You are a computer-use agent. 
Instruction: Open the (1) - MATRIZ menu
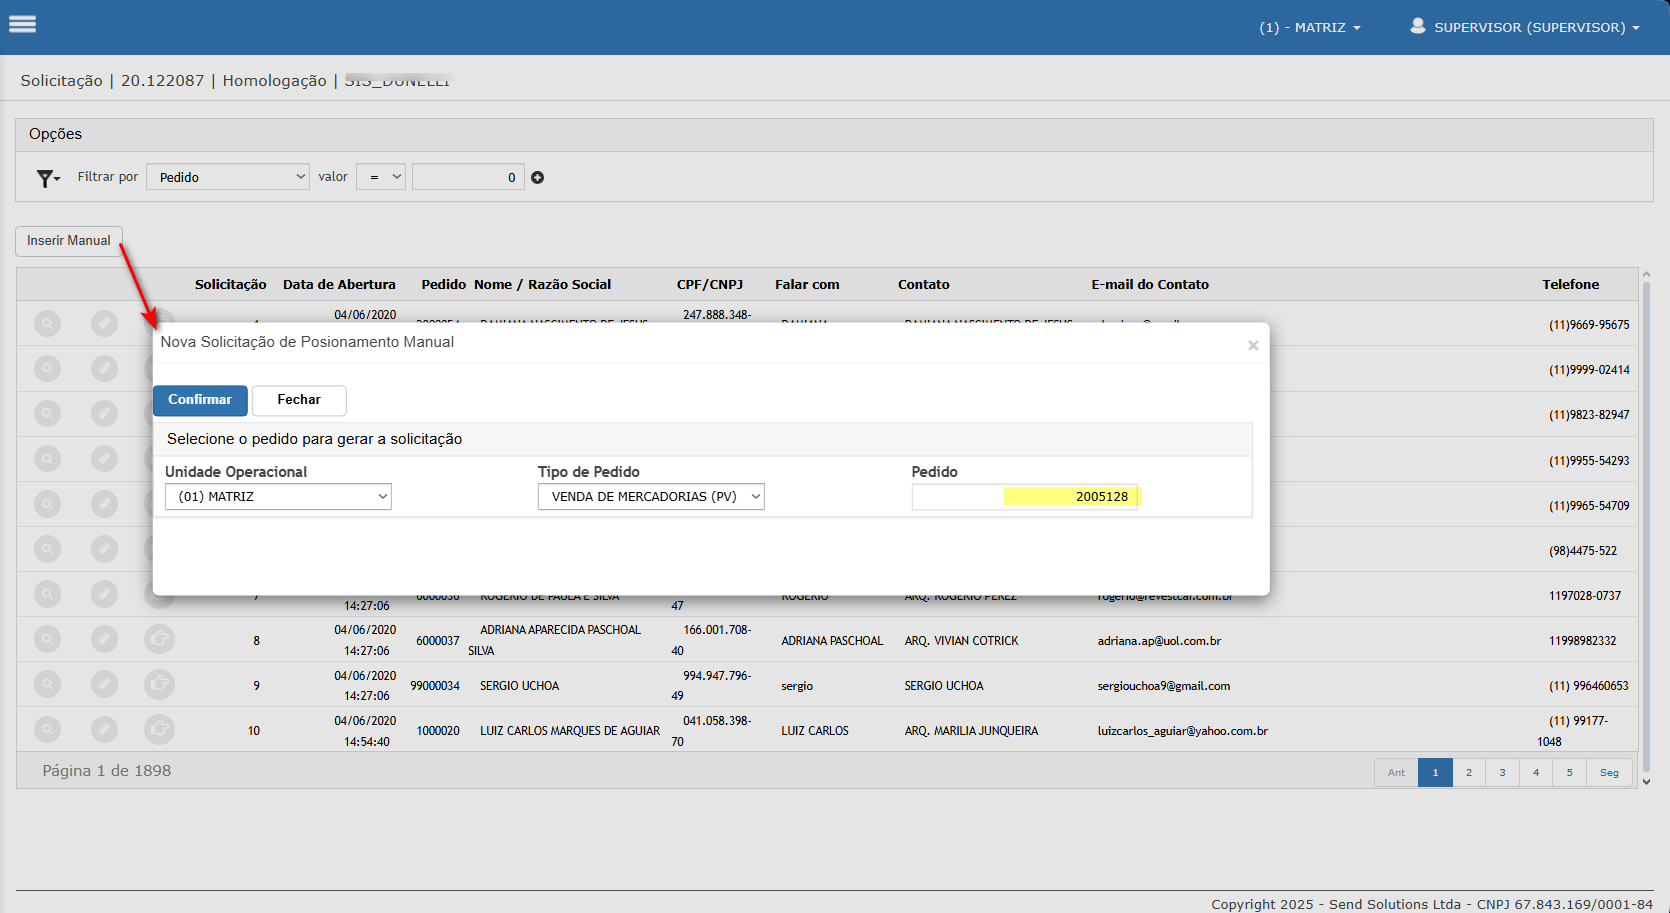pos(1309,28)
